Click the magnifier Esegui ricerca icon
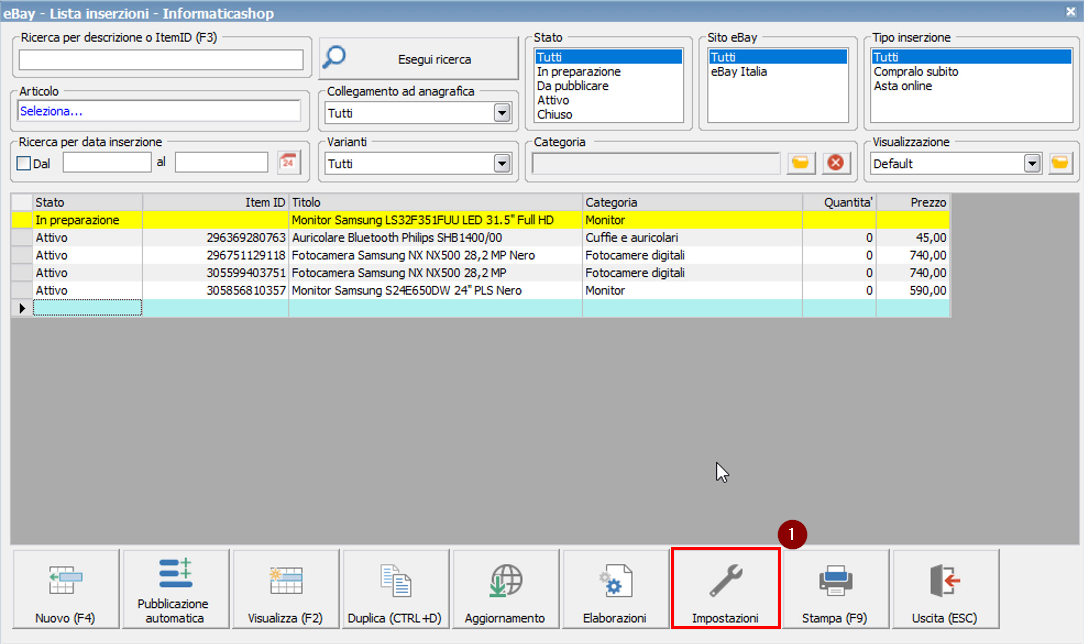 coord(335,58)
